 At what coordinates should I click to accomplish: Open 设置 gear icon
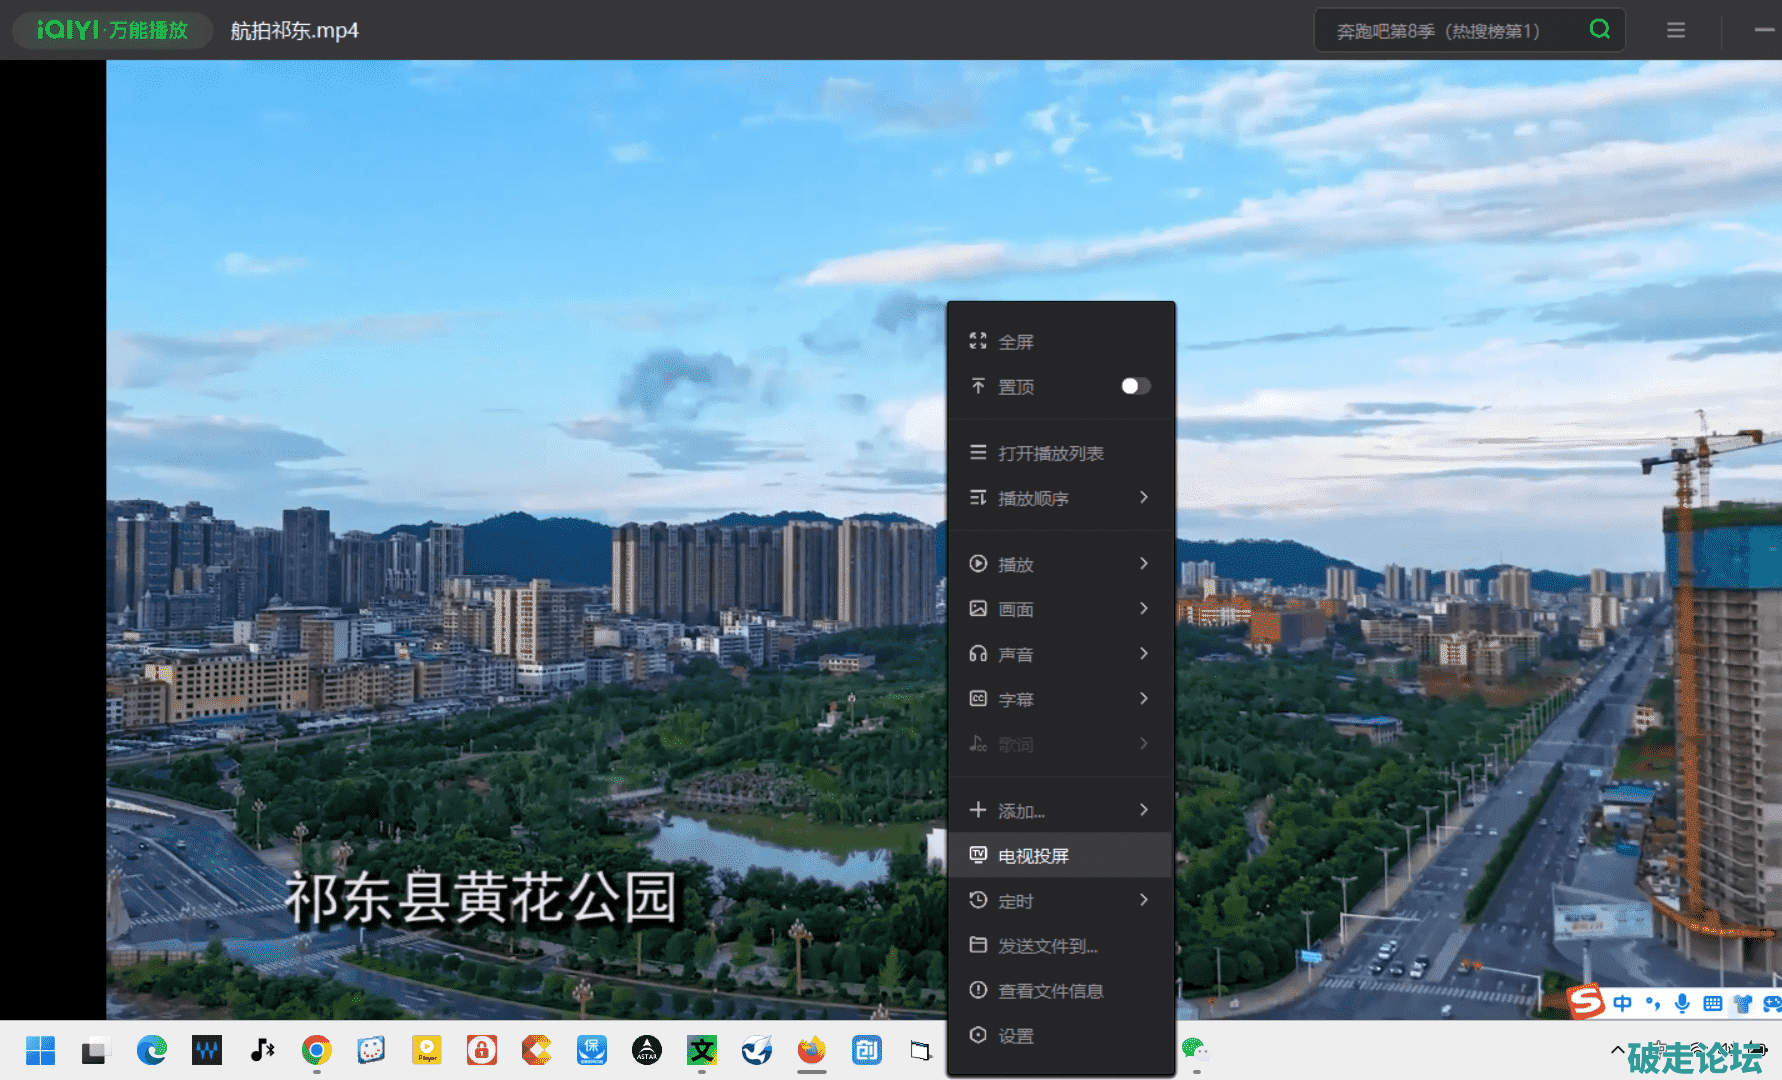click(978, 1035)
